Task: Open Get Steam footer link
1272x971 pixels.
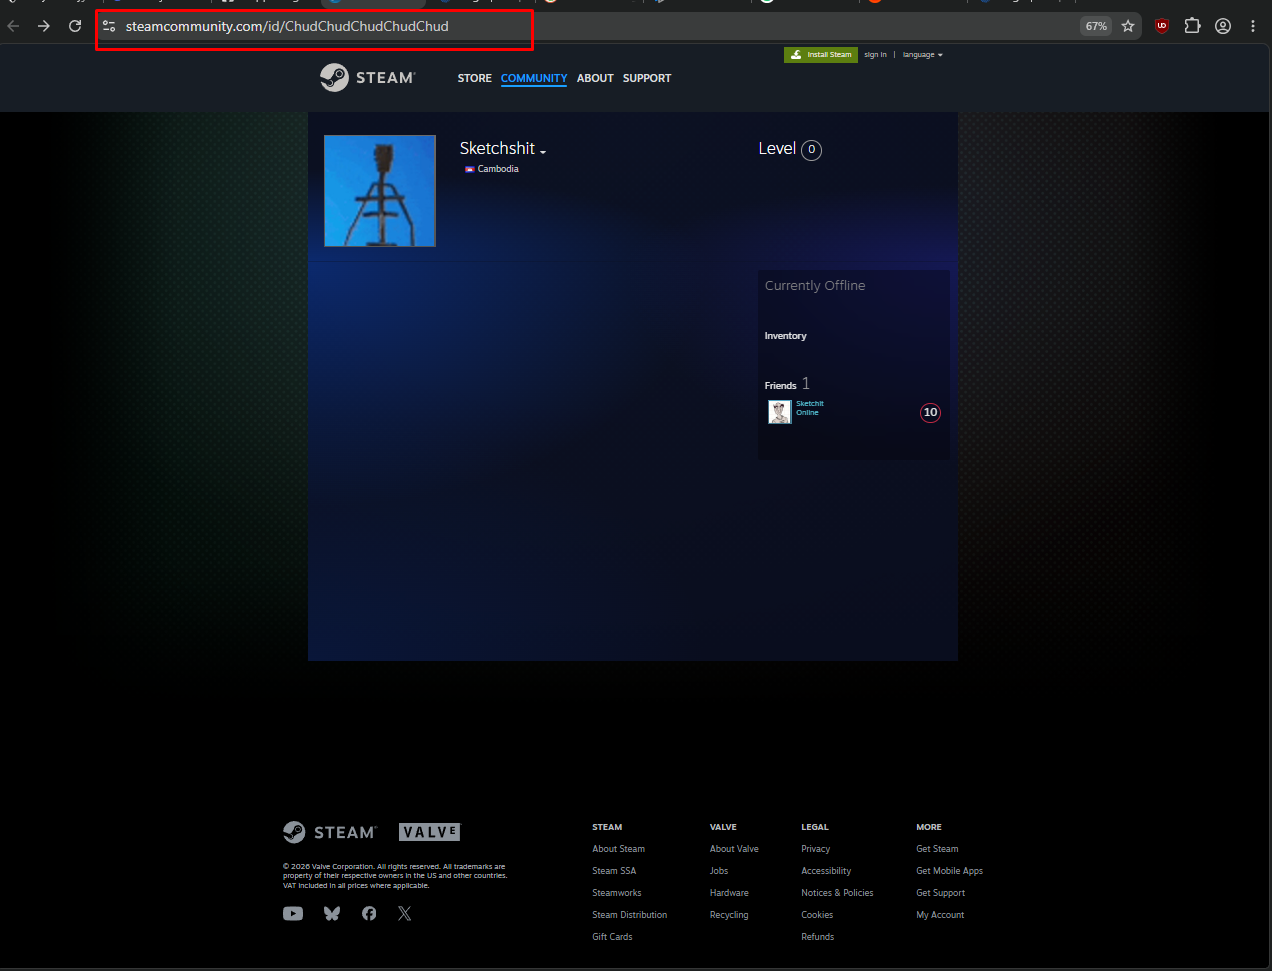Action: pyautogui.click(x=937, y=849)
